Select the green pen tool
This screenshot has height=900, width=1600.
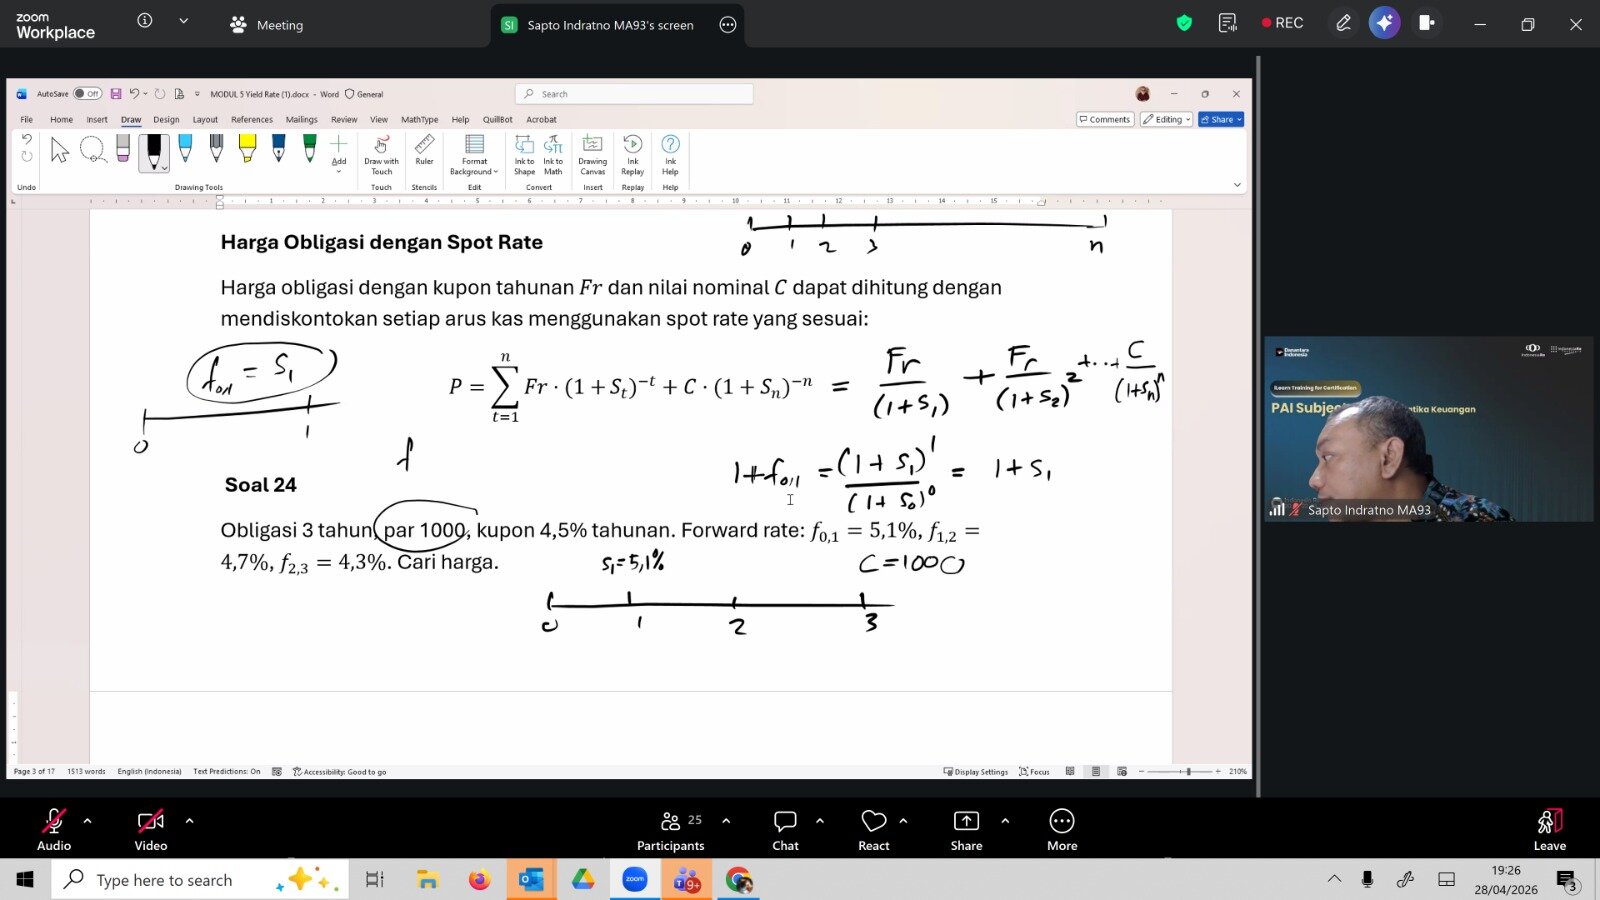309,149
